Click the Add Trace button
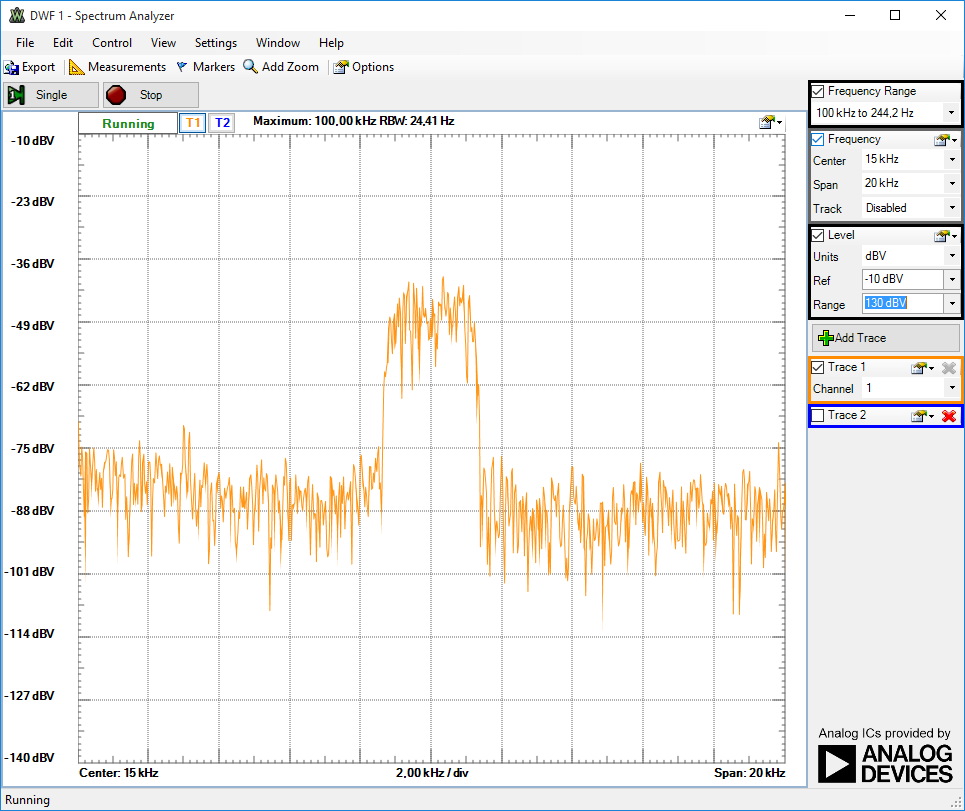This screenshot has height=811, width=965. 885,338
